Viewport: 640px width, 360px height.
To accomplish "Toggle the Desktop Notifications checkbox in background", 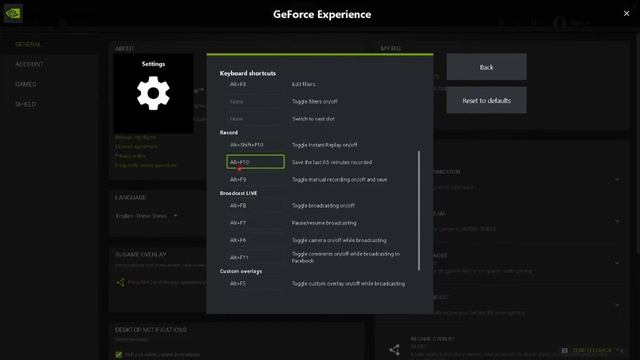I will [119, 355].
